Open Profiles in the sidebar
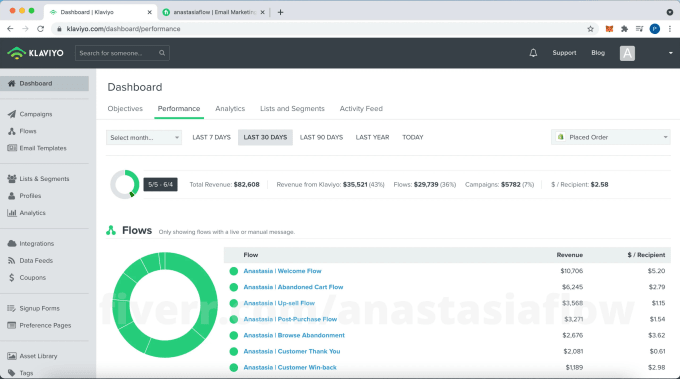The height and width of the screenshot is (379, 680). click(24, 196)
